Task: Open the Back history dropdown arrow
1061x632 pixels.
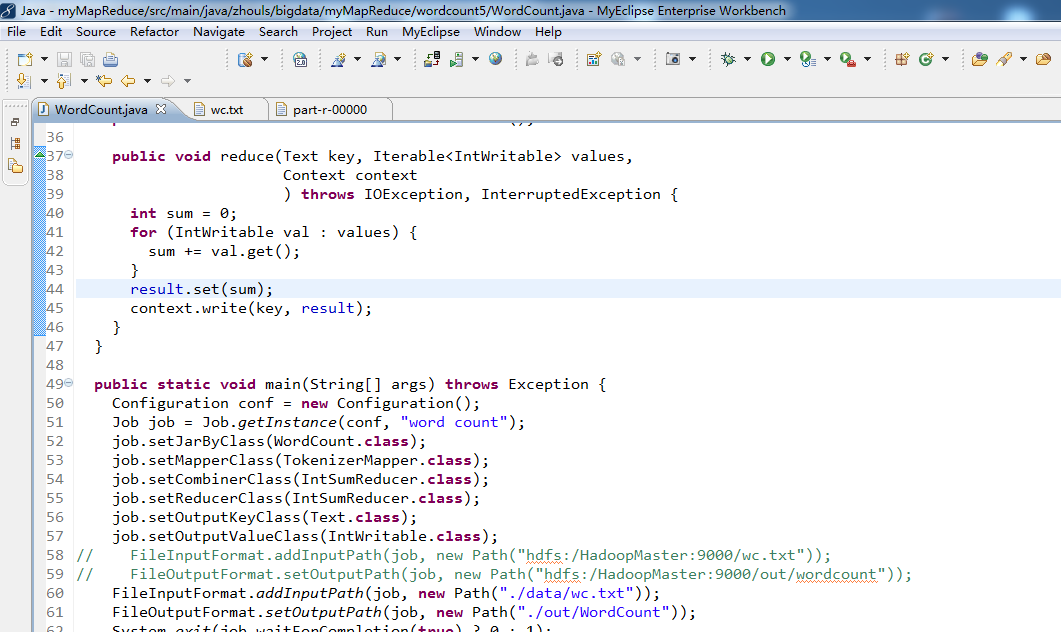Action: (x=147, y=81)
